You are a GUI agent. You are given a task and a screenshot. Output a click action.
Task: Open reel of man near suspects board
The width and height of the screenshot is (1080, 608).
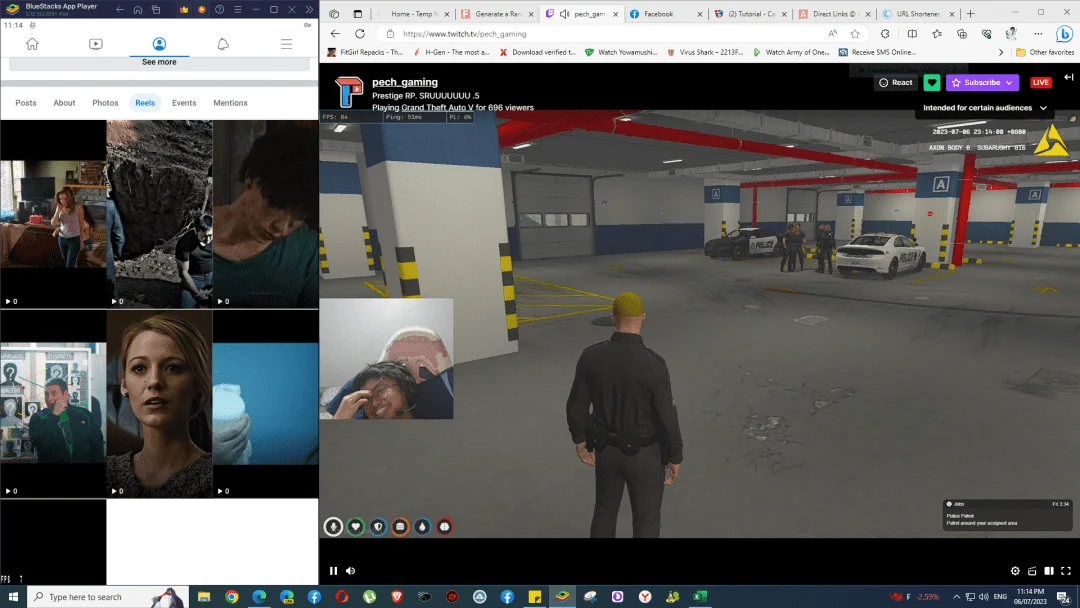coord(53,403)
